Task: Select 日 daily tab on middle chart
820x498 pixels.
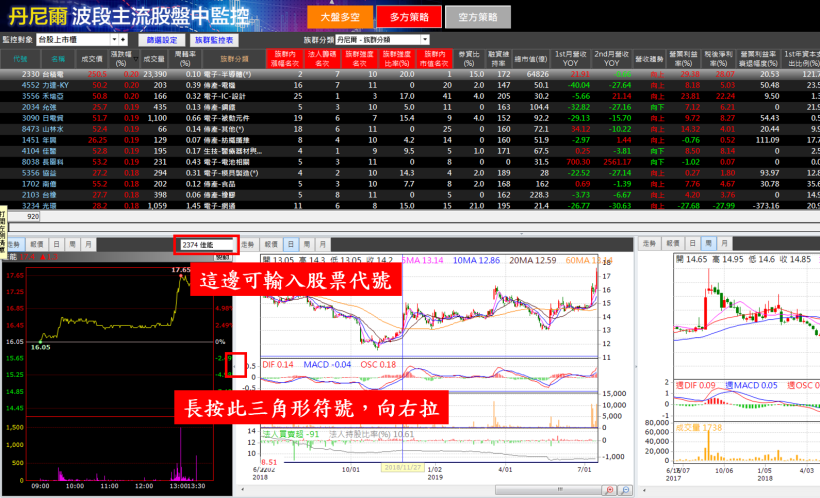Action: click(x=291, y=244)
